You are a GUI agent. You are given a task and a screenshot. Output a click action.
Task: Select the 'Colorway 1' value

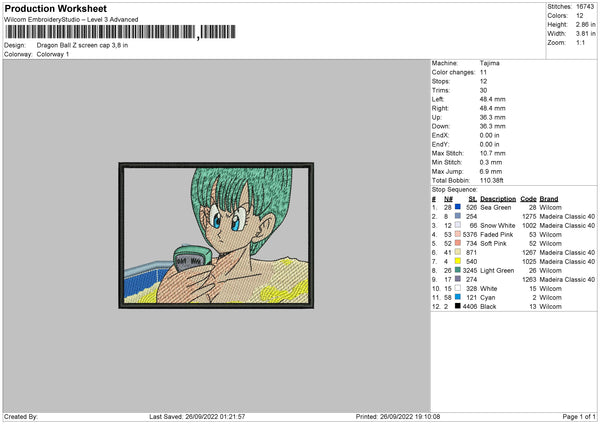pos(53,54)
